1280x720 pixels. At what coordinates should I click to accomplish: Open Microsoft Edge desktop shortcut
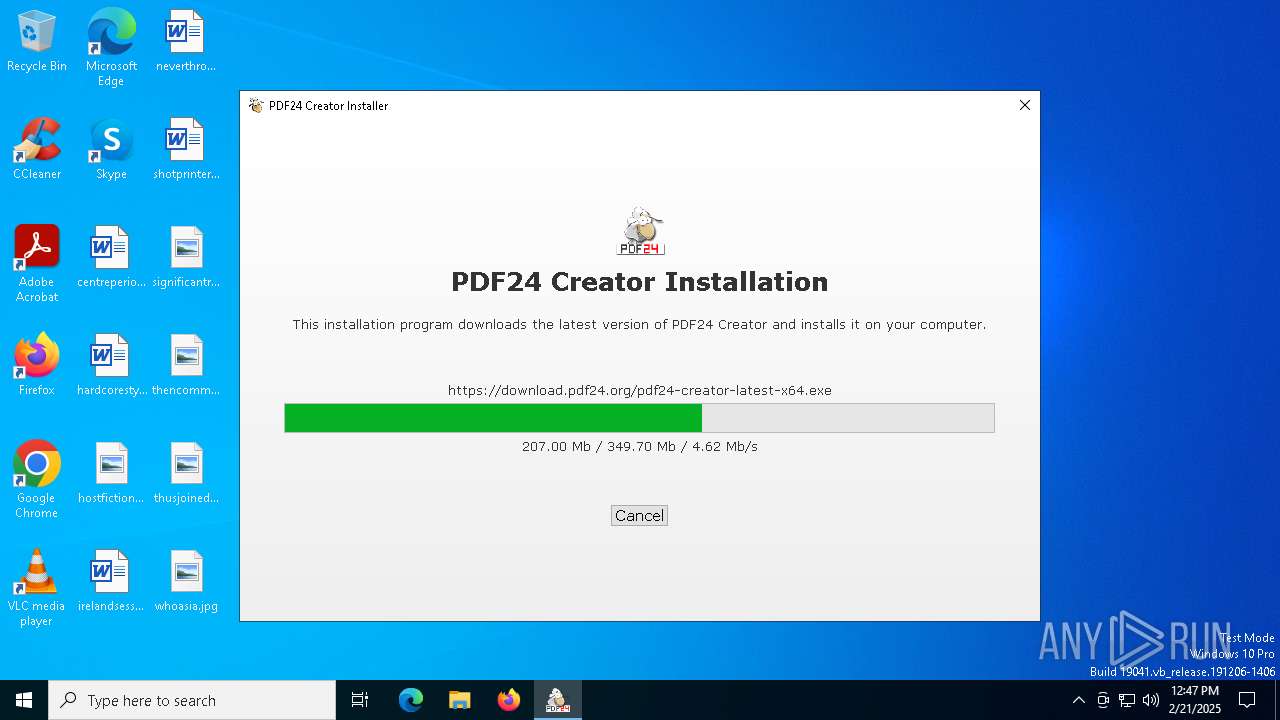(111, 48)
